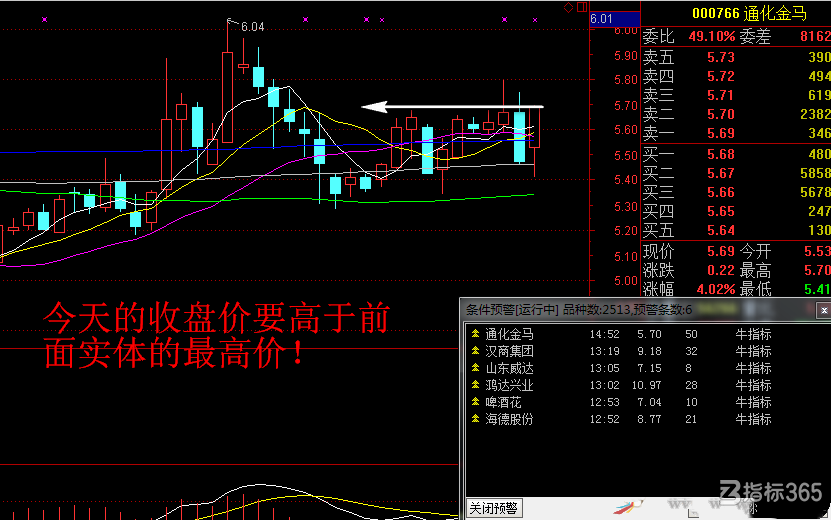
Task: Select the 汉商集团 alert row
Action: click(647, 351)
